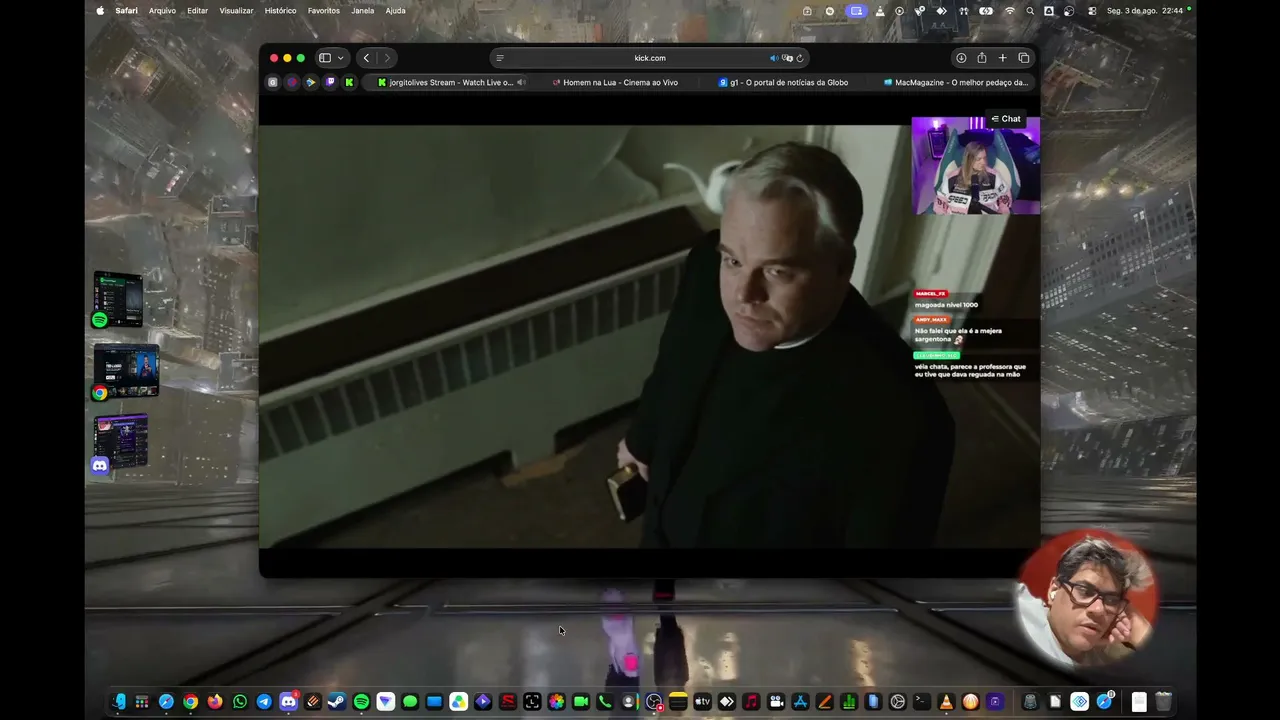Viewport: 1280px width, 720px height.
Task: Open the Arquivo menu
Action: tap(162, 11)
